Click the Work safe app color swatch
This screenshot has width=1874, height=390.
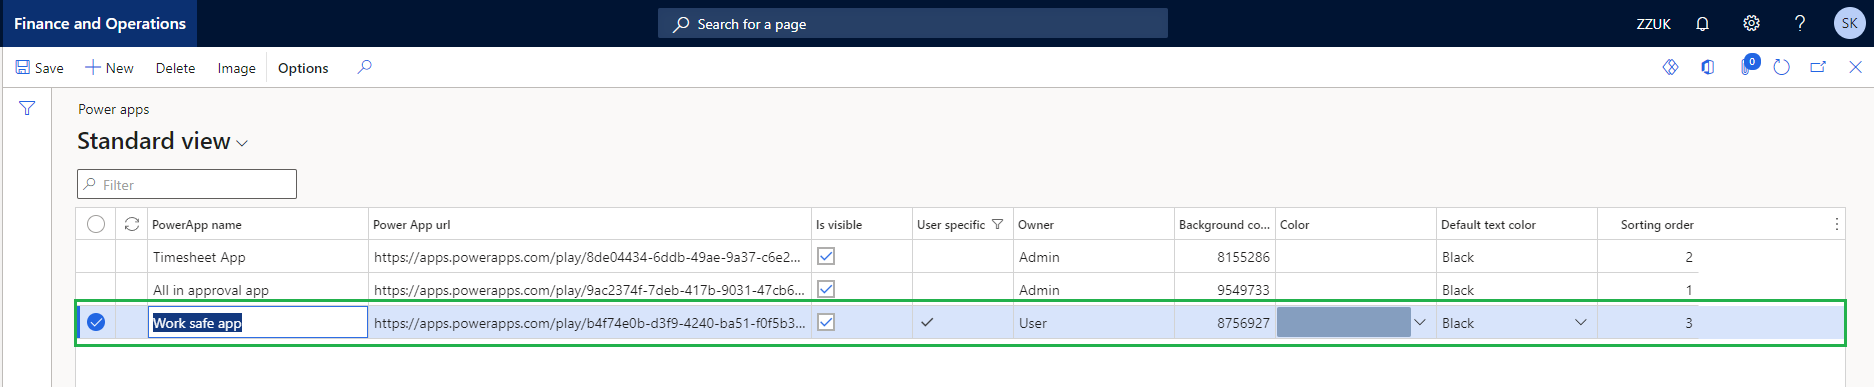tap(1343, 322)
